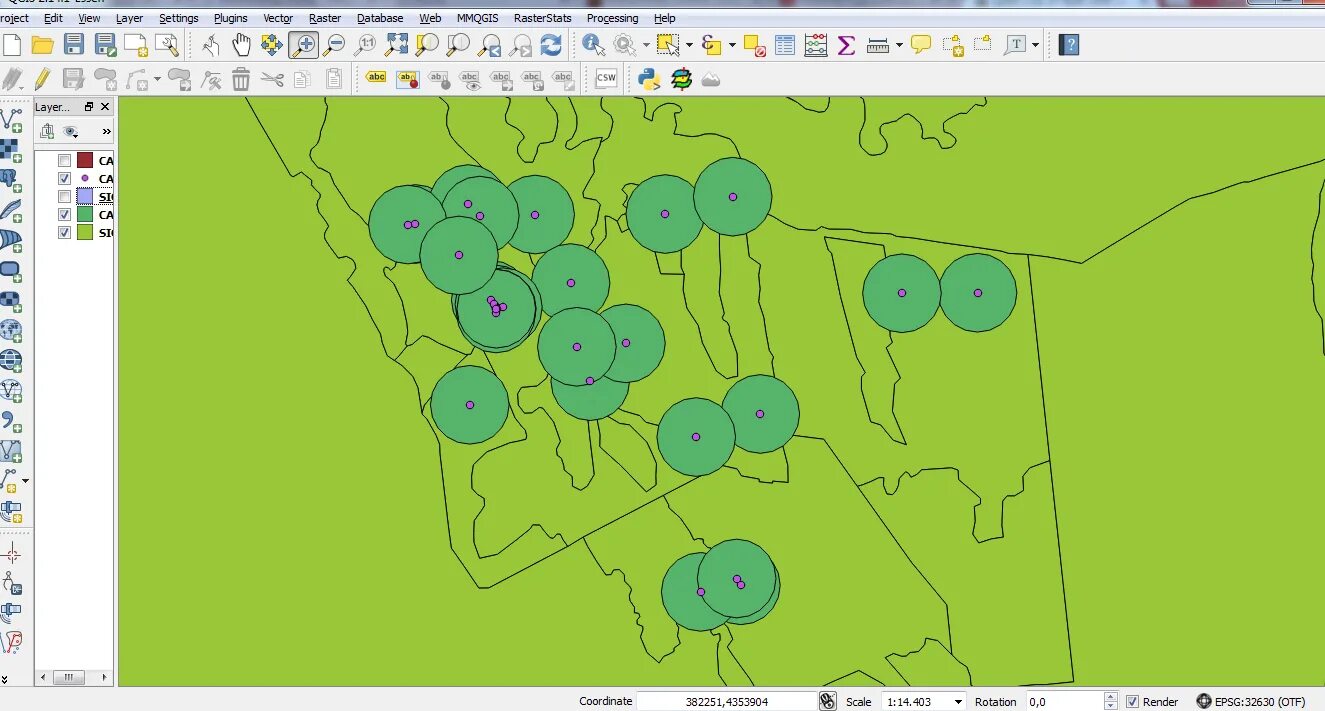Toggle extents display button beside the coordinate field
The width and height of the screenshot is (1325, 711).
827,701
